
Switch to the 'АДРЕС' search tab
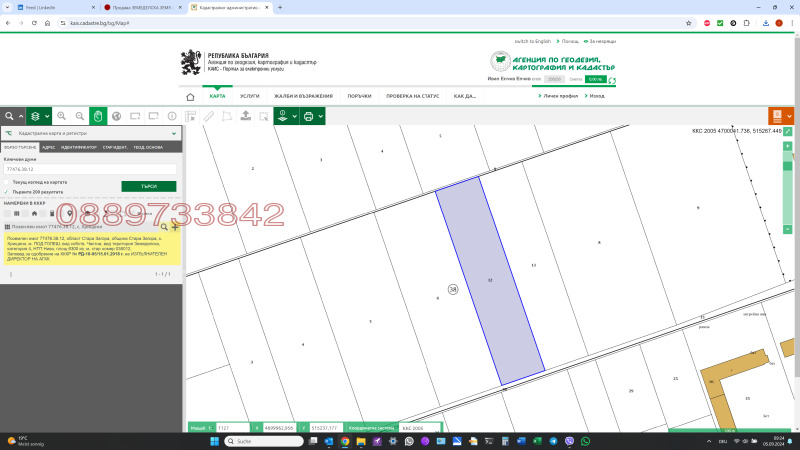coord(49,147)
